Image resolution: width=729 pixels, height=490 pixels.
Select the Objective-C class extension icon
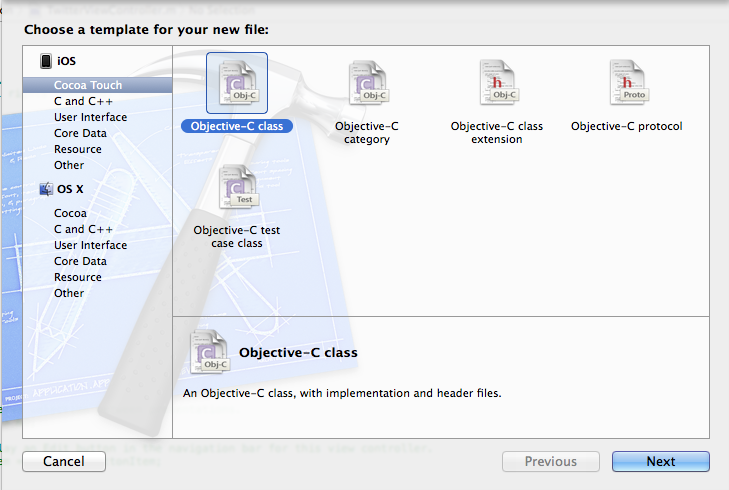pyautogui.click(x=497, y=83)
